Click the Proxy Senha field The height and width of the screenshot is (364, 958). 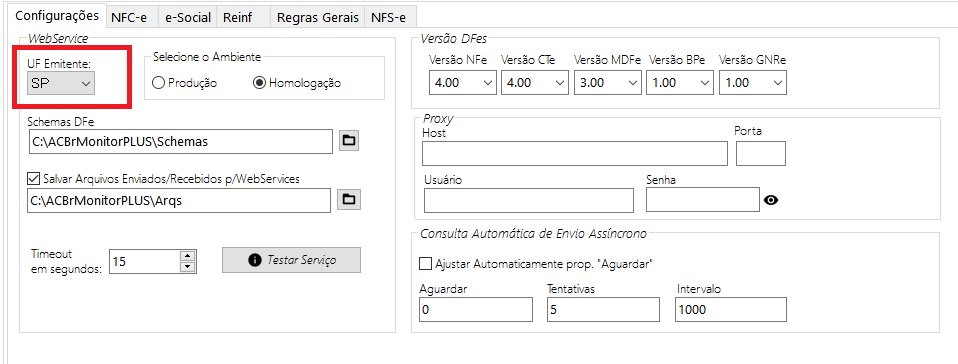(703, 200)
